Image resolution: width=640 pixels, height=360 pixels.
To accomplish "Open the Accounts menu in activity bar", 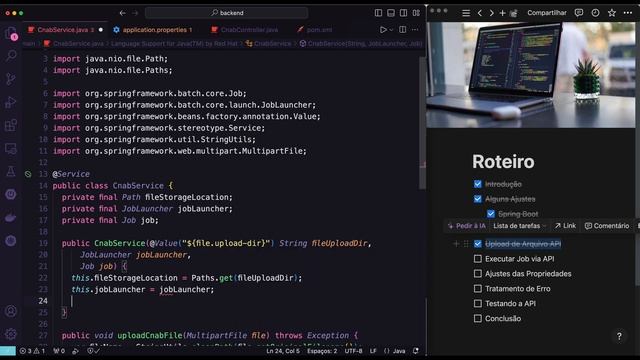I will coord(11,311).
